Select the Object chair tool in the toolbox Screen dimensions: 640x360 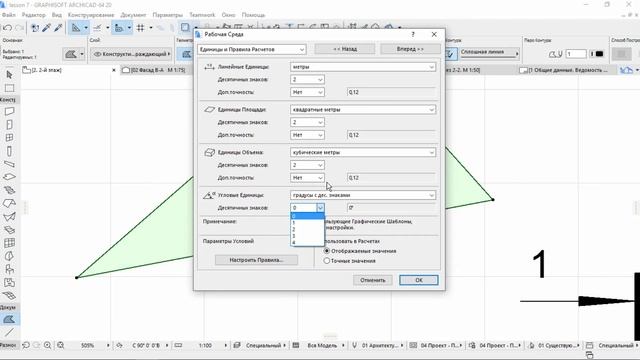coord(9,269)
